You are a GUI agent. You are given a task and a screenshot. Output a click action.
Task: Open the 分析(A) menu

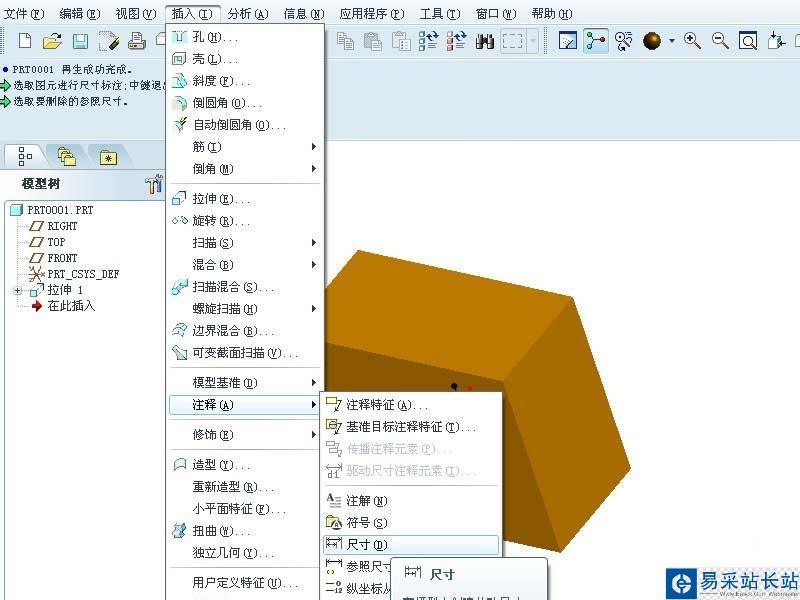click(x=248, y=14)
